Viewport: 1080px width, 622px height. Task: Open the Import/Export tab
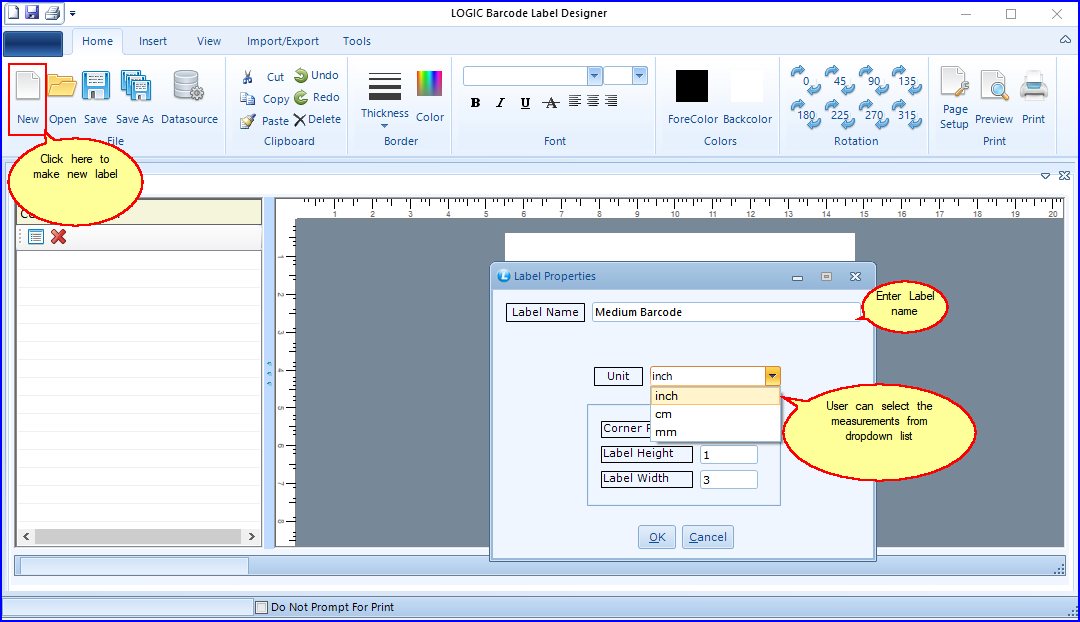tap(282, 41)
